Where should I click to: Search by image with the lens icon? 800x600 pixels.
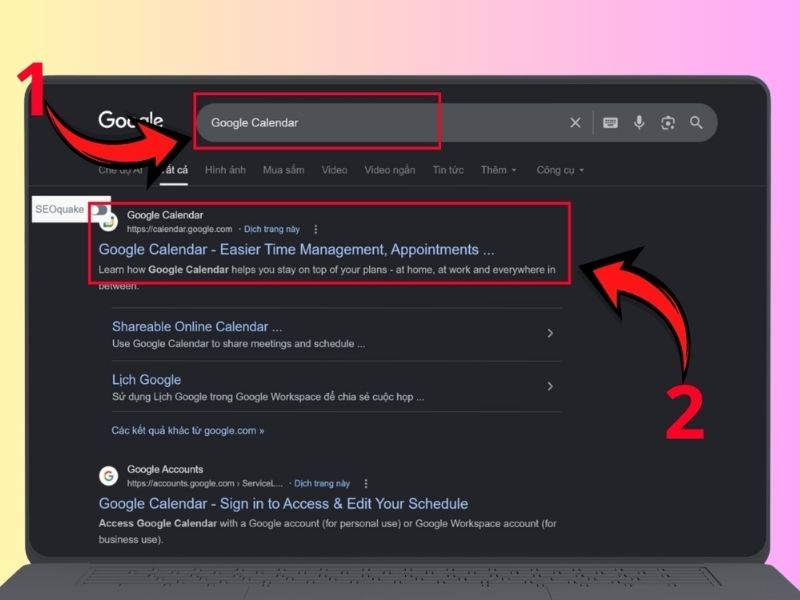pos(668,123)
